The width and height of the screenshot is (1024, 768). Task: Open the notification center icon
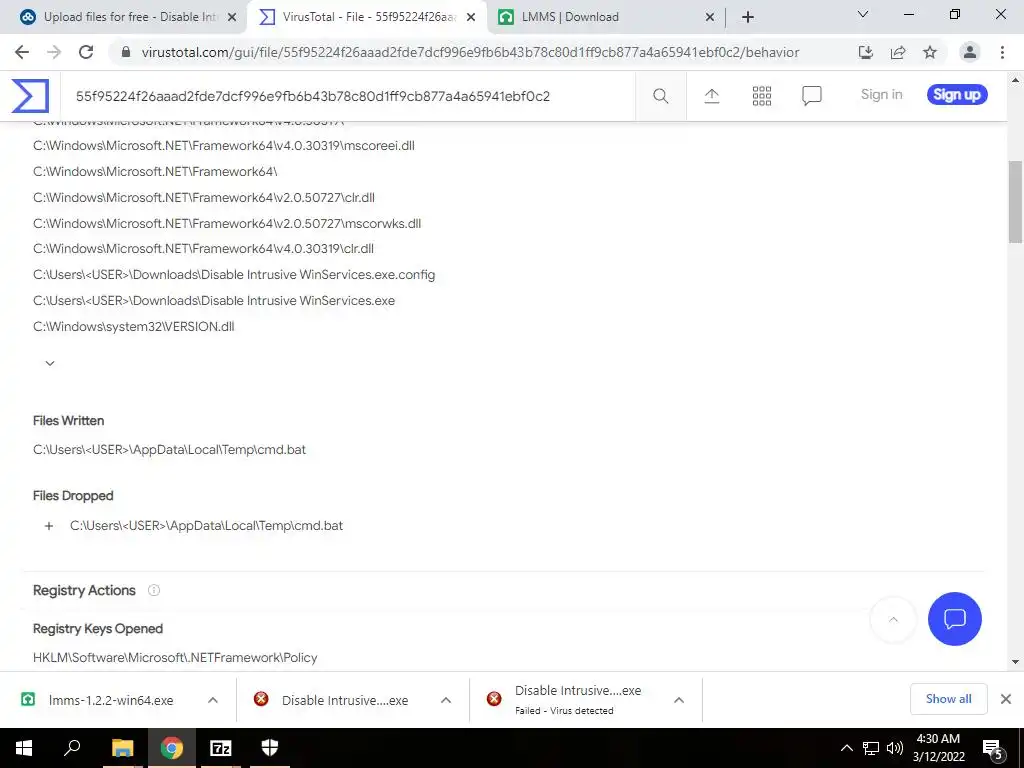tap(993, 749)
